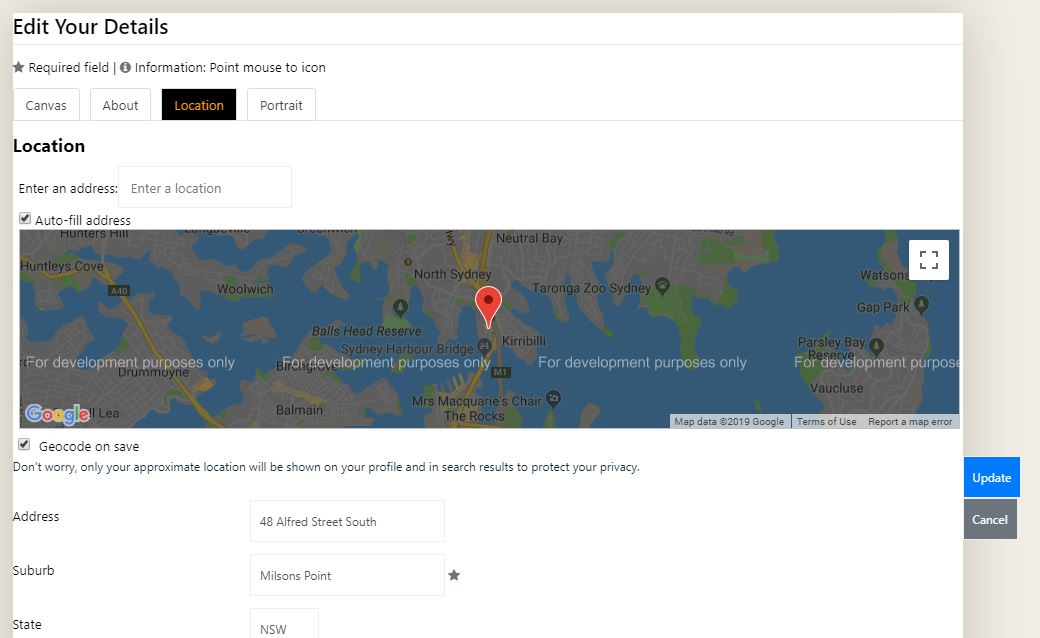Click the Kirribilli map label
Screen dimensions: 1040x638
click(x=524, y=341)
